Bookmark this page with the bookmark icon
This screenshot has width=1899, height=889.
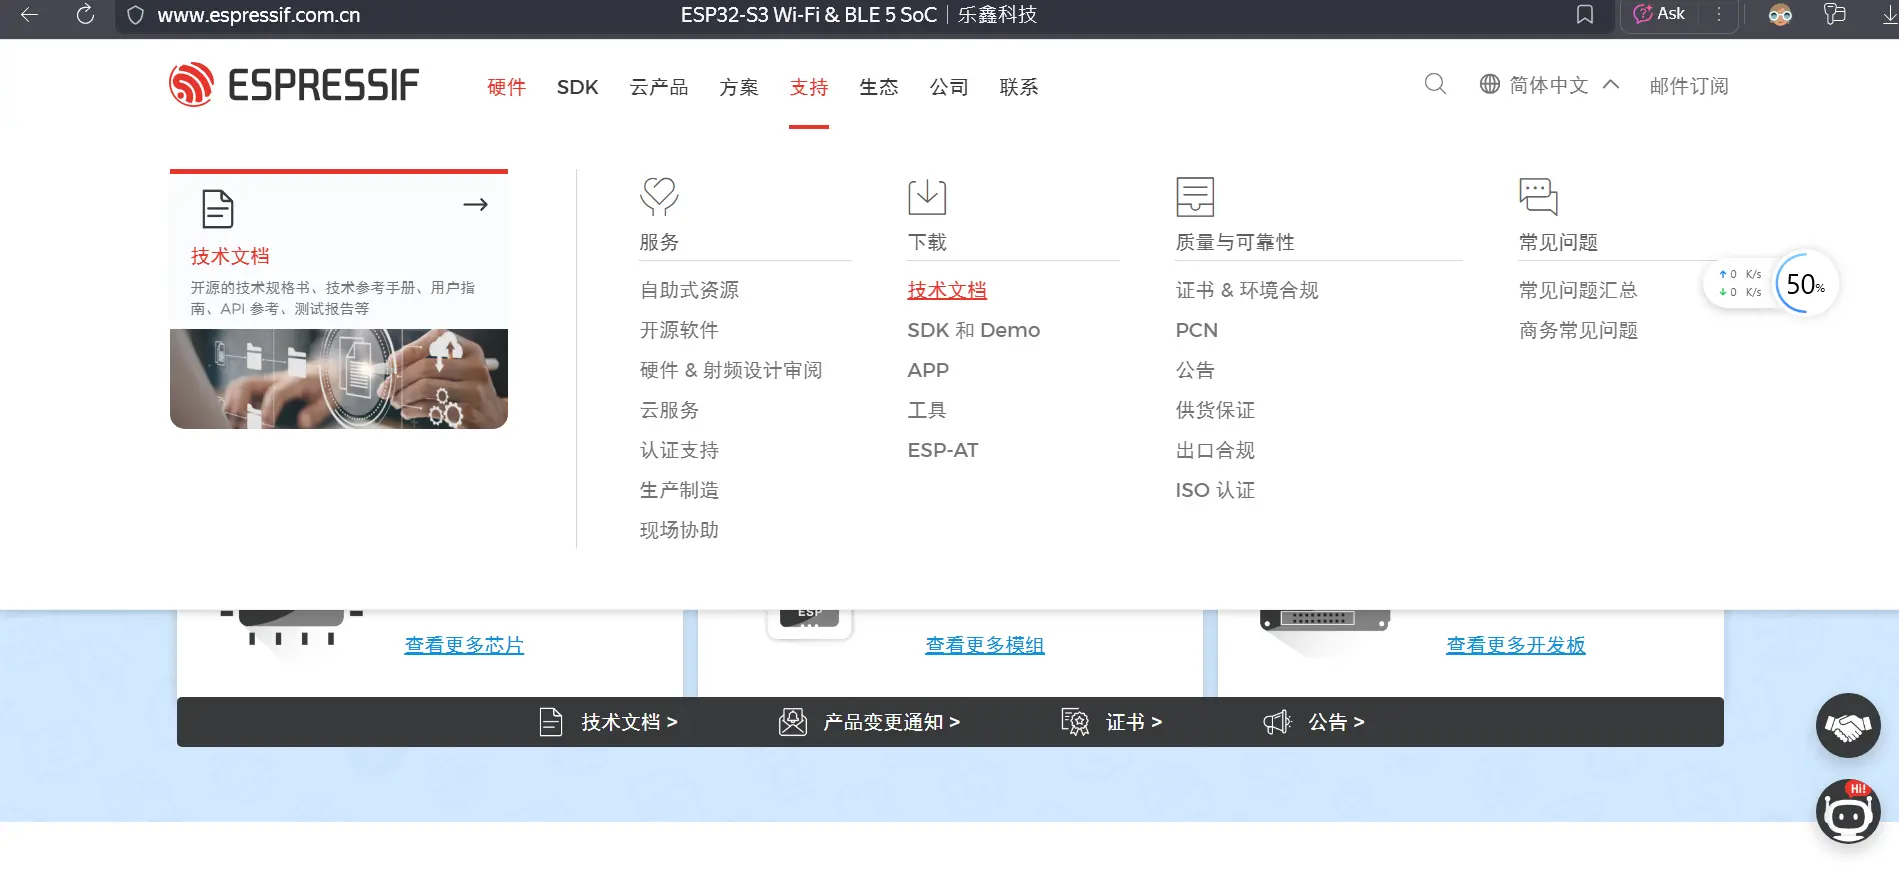click(x=1585, y=15)
